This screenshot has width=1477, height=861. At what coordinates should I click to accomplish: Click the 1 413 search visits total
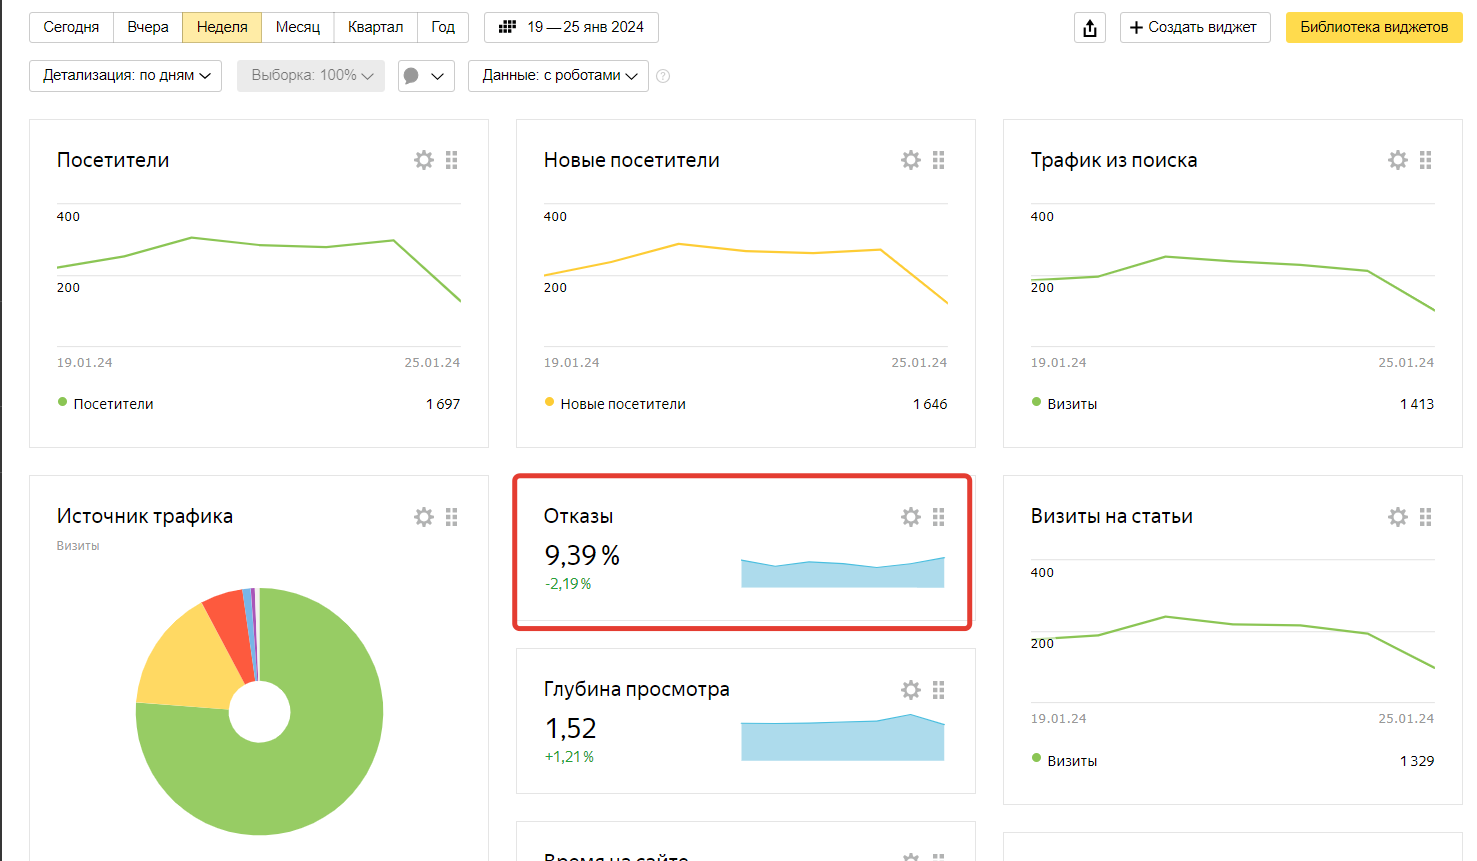click(x=1417, y=404)
